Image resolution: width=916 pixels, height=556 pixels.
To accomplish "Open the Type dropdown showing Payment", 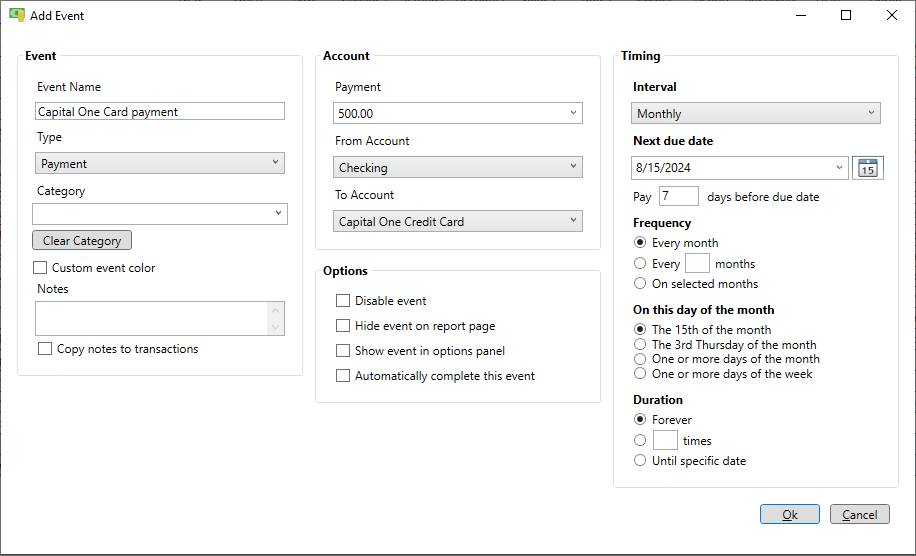I will pos(159,164).
